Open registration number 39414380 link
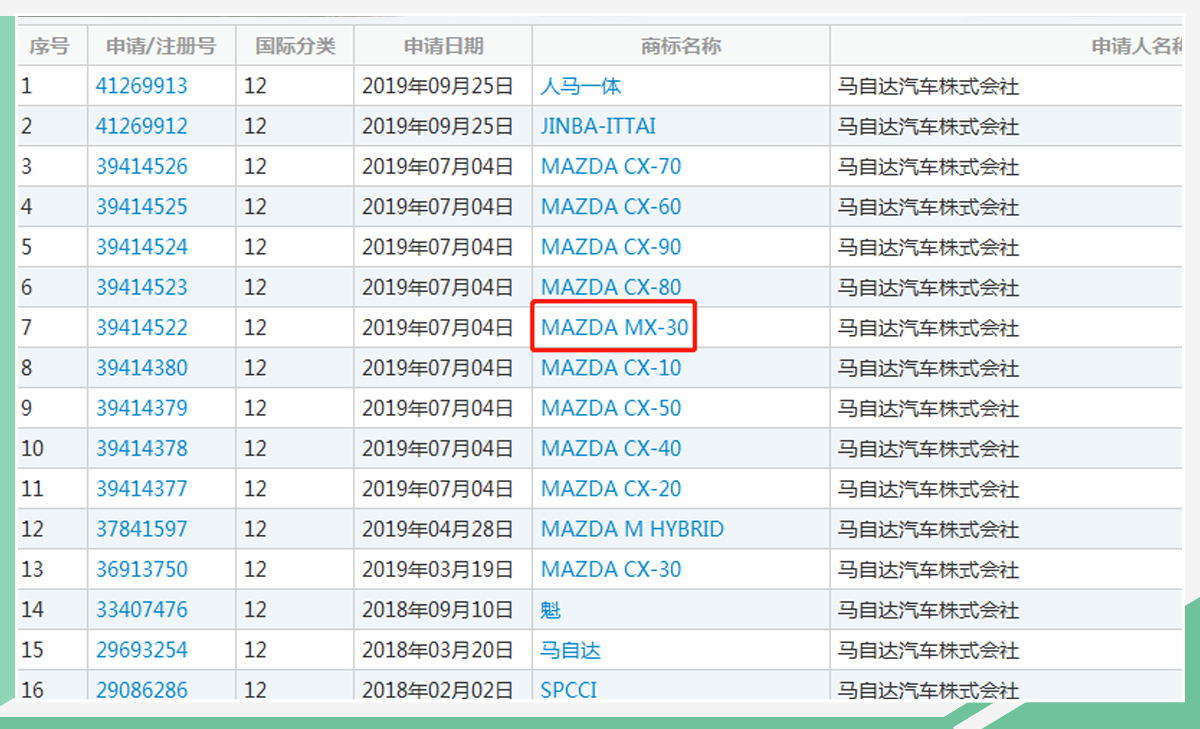Viewport: 1200px width, 729px height. (141, 368)
